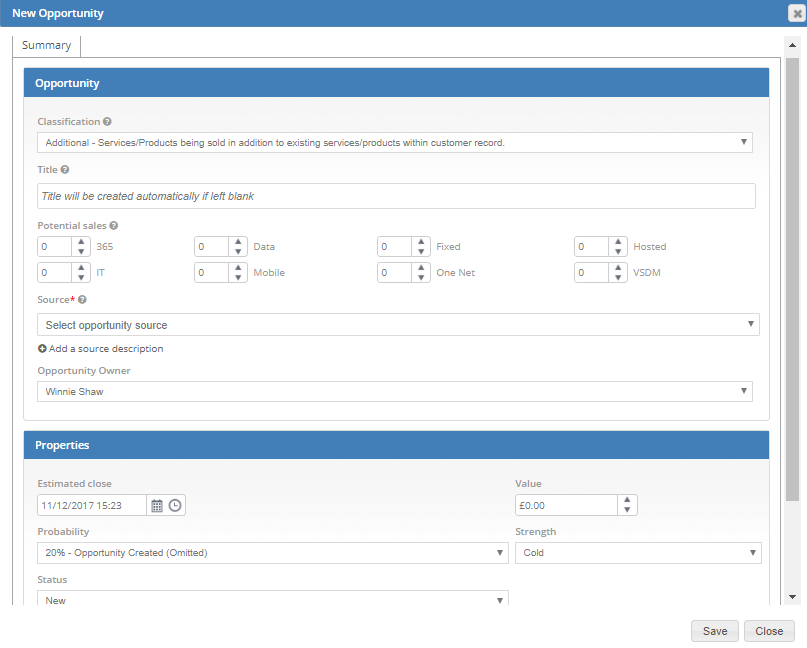Viewport: 807px width, 648px height.
Task: Increase the Mobile potential sales count
Action: 238,268
